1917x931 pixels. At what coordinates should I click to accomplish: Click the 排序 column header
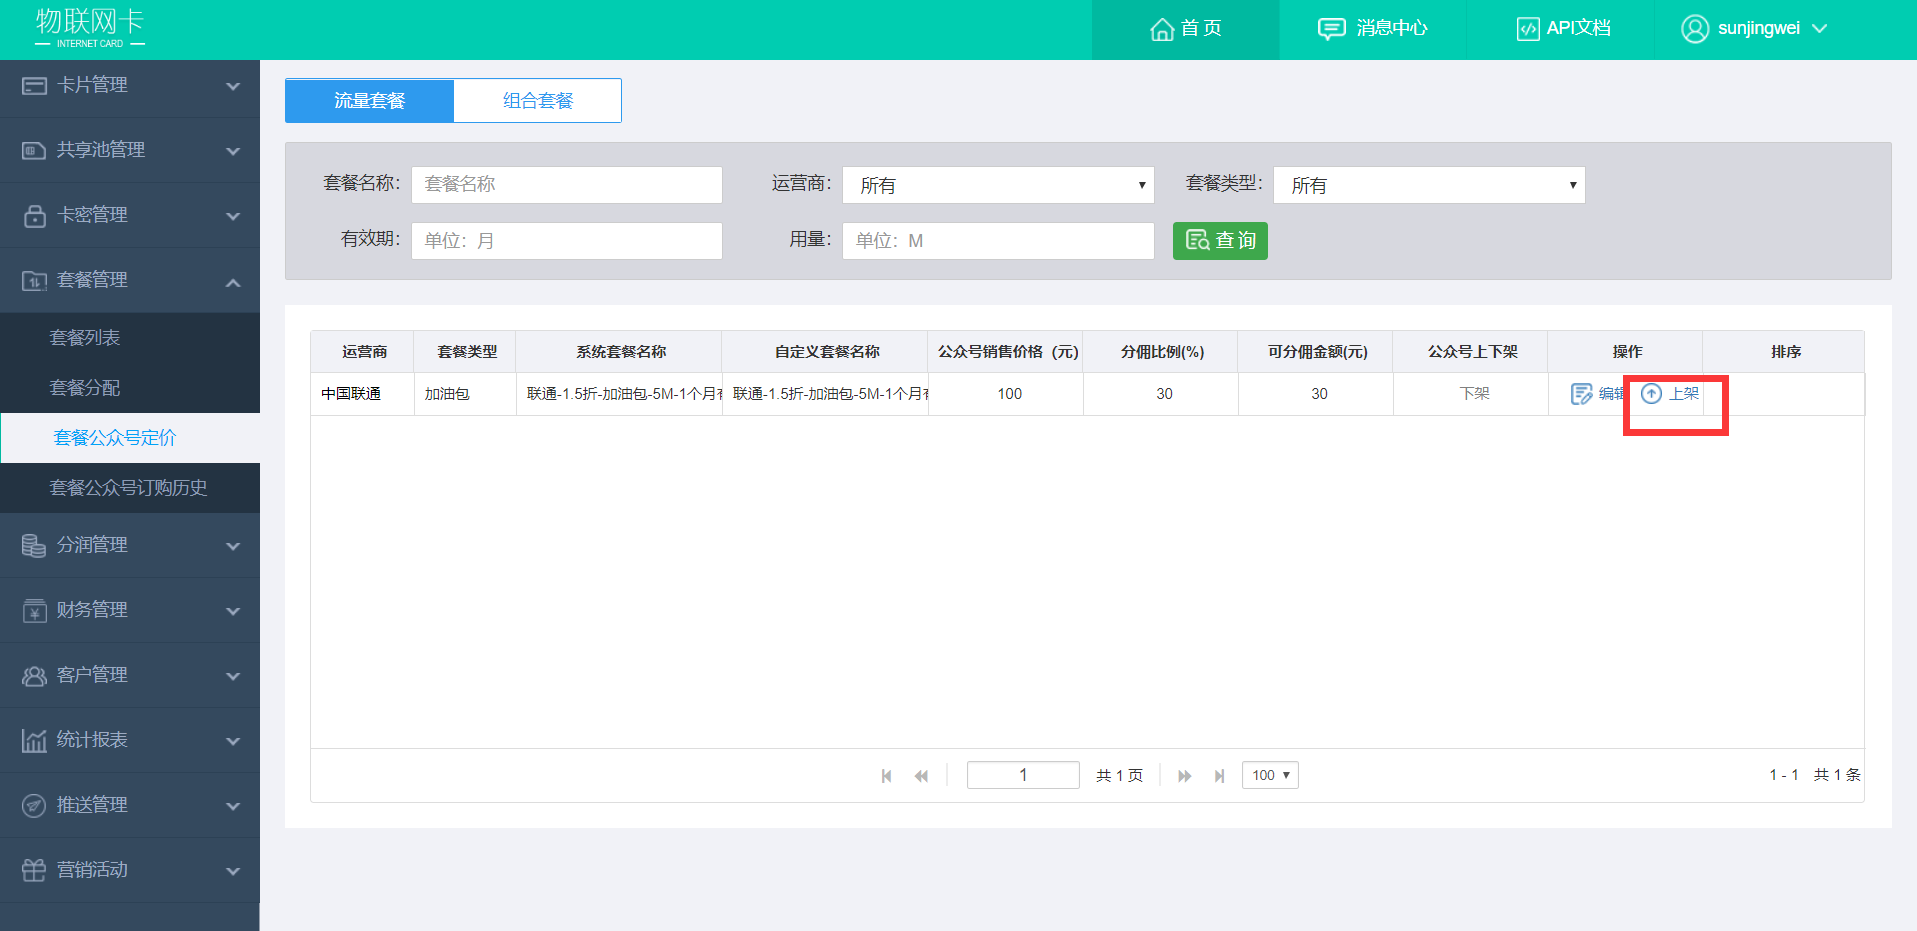[1785, 352]
